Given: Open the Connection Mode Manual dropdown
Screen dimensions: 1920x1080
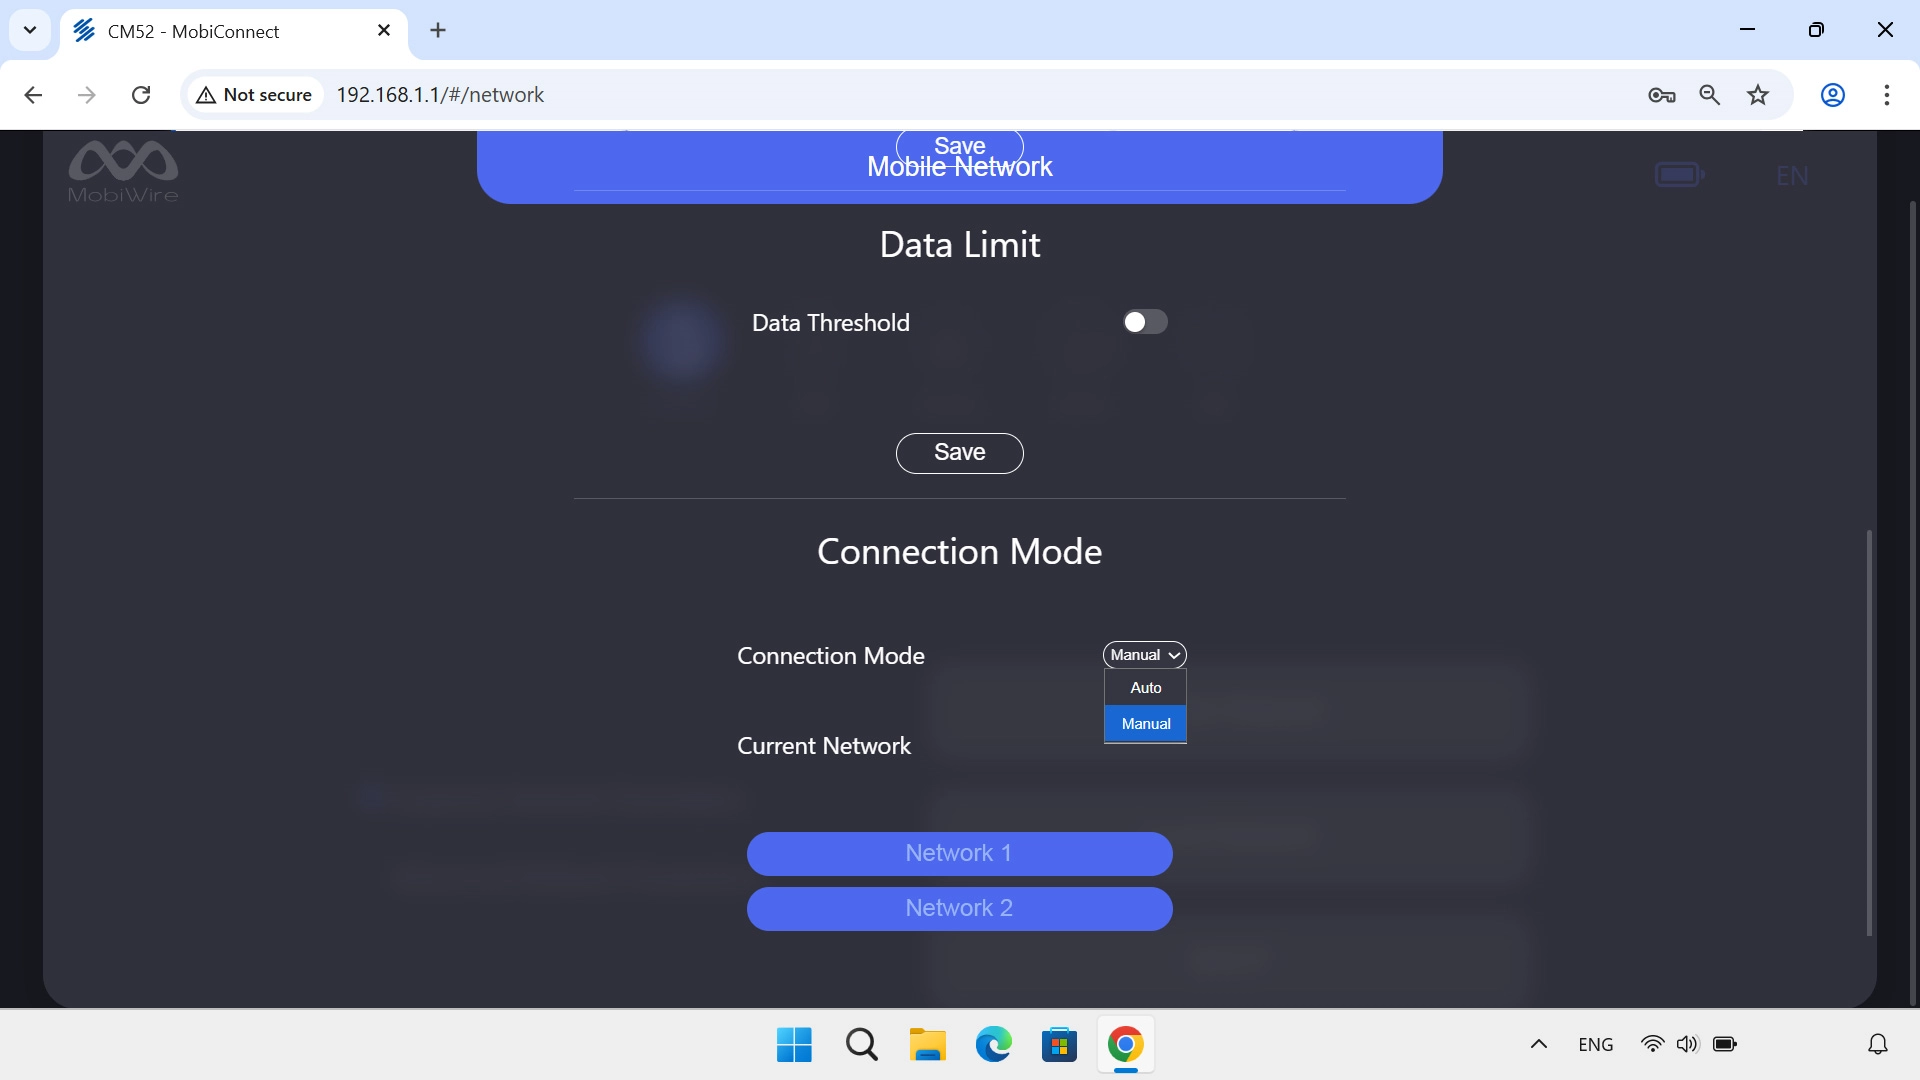Looking at the screenshot, I should pyautogui.click(x=1144, y=655).
